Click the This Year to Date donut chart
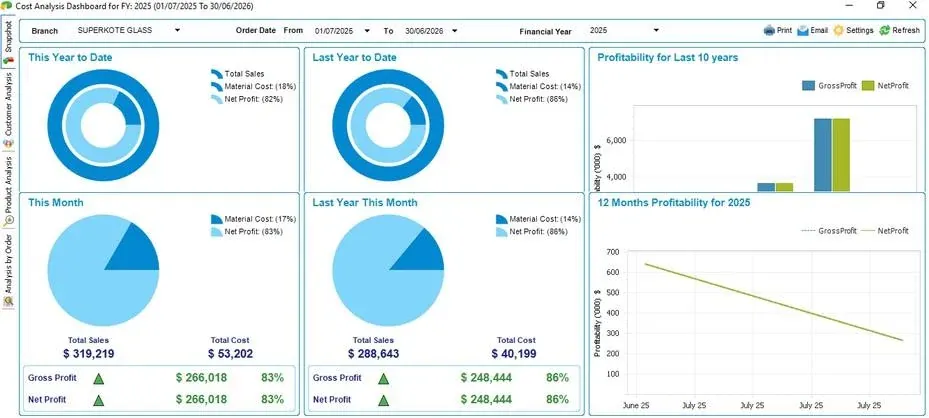The image size is (929, 418). (103, 125)
